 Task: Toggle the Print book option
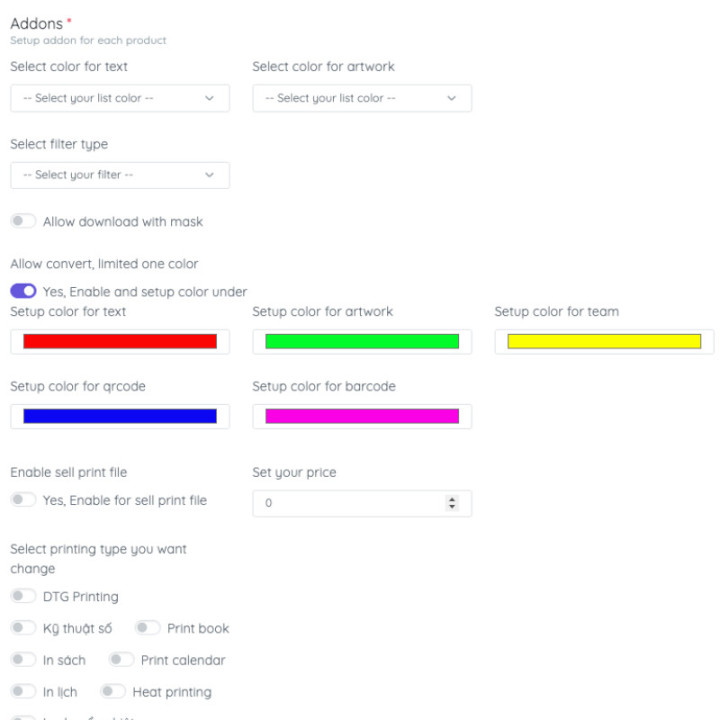148,628
